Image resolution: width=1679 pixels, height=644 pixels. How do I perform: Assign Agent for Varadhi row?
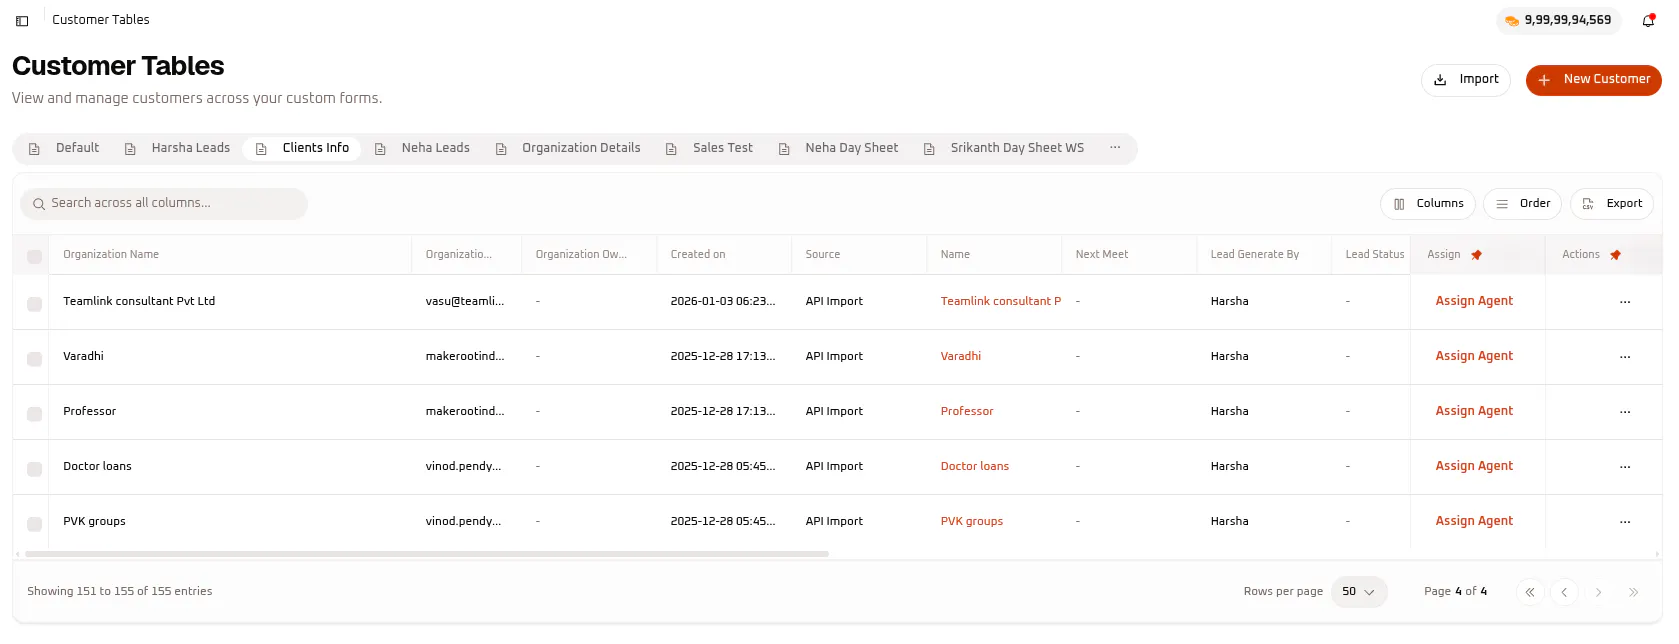[1474, 356]
